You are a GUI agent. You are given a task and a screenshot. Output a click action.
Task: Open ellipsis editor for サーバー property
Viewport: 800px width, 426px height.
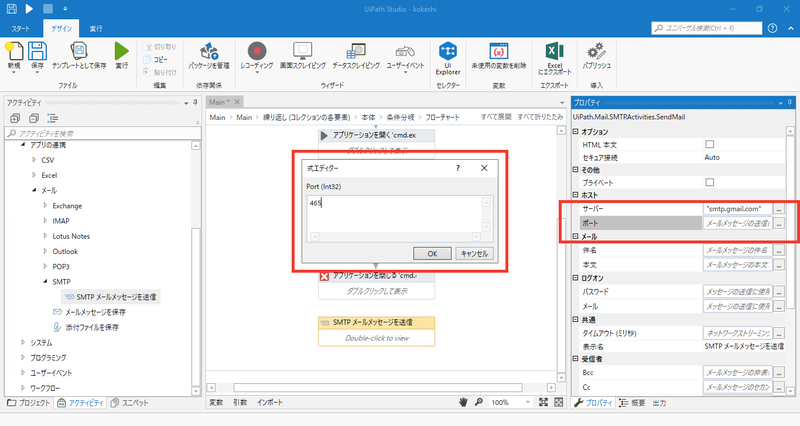779,209
